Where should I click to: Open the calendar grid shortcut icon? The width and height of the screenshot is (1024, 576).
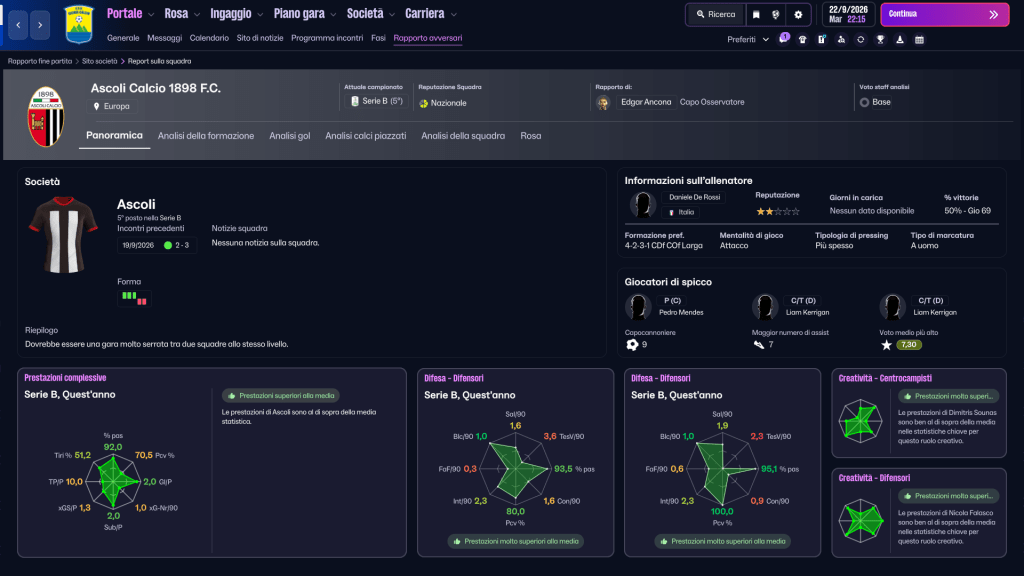click(920, 40)
